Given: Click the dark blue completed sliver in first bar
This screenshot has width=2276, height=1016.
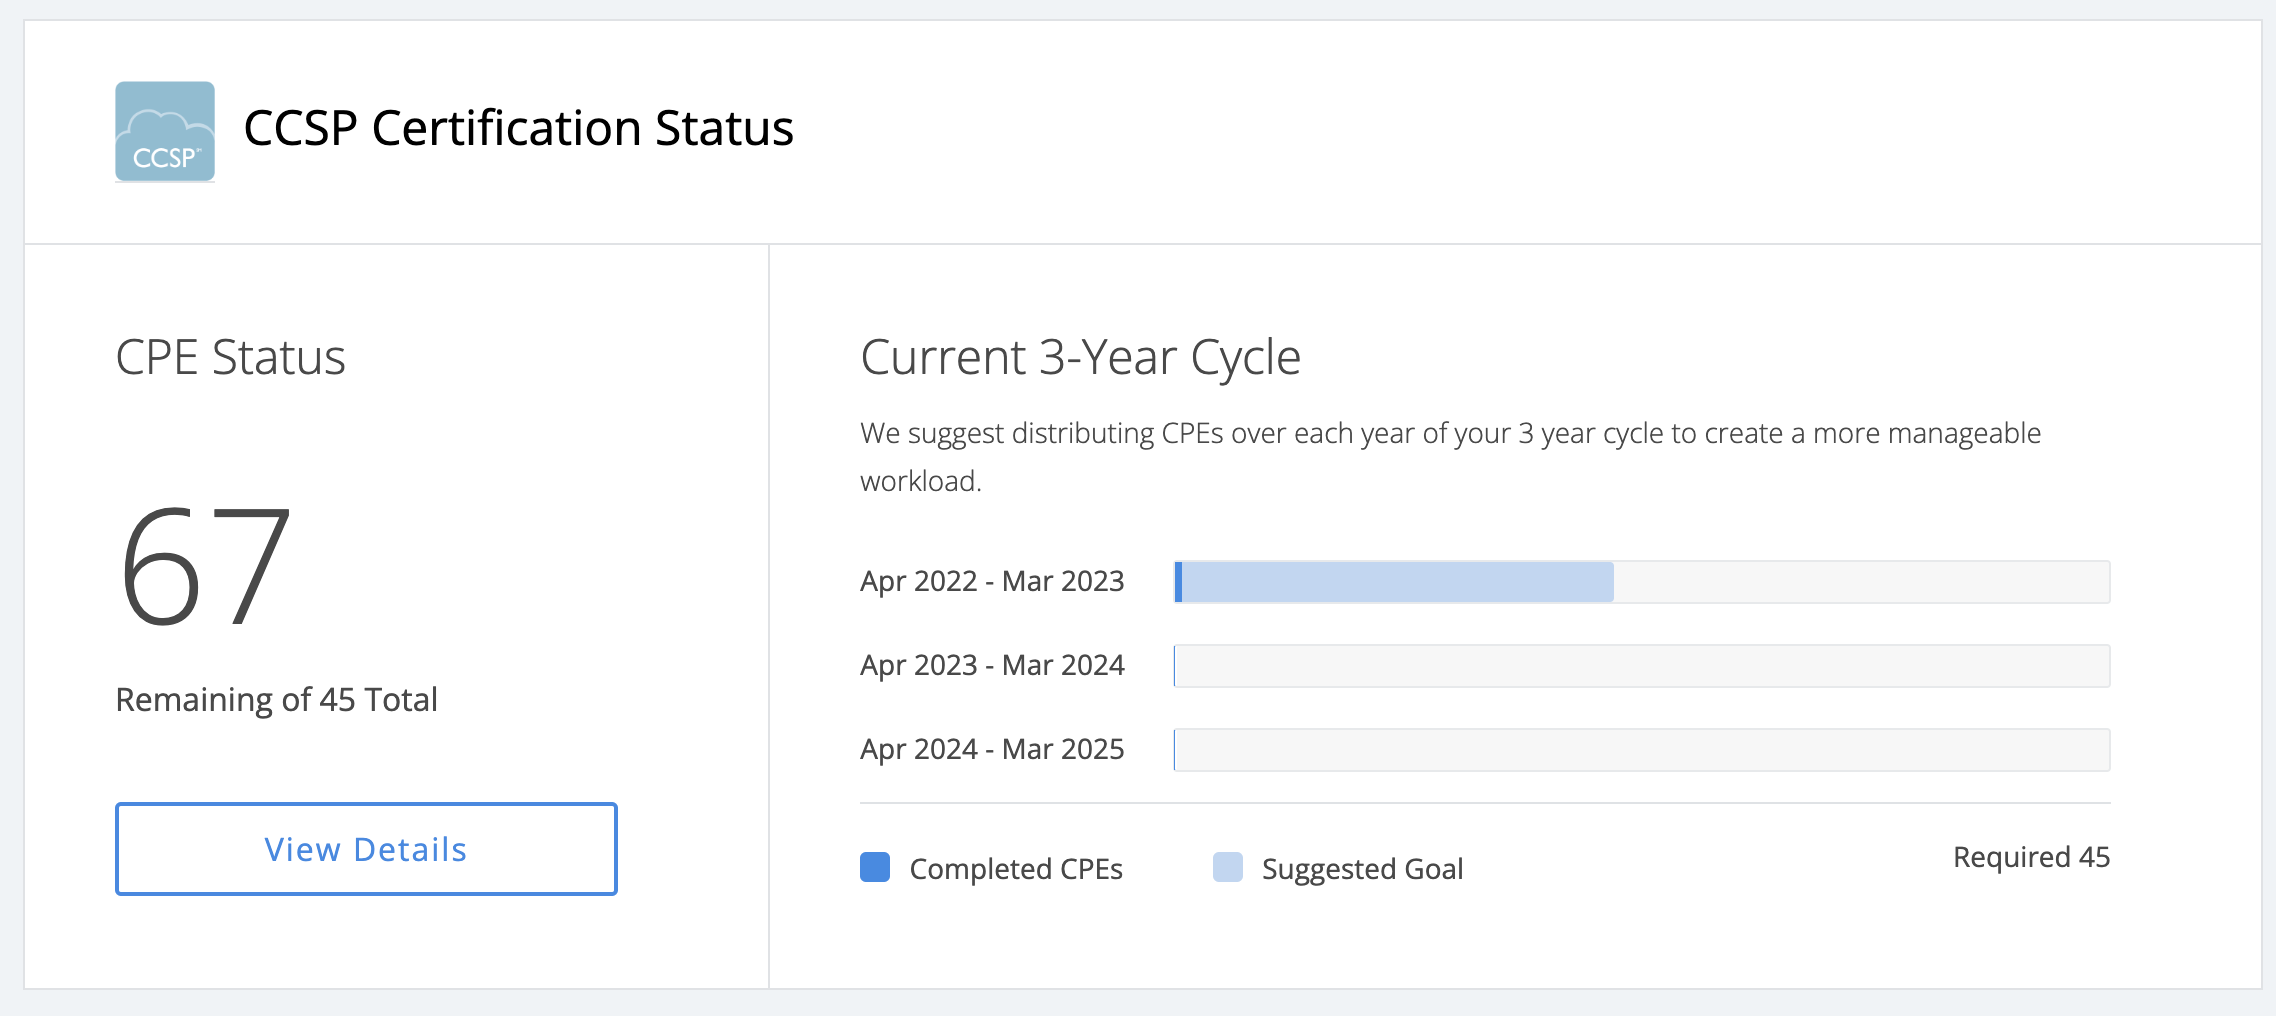Looking at the screenshot, I should pos(1179,582).
